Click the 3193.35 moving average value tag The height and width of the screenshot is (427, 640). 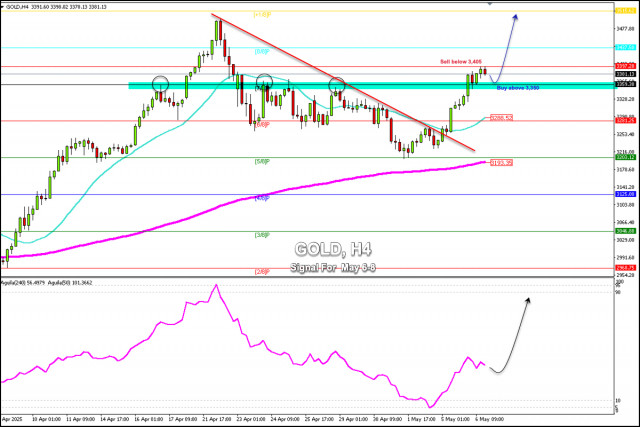(x=501, y=162)
